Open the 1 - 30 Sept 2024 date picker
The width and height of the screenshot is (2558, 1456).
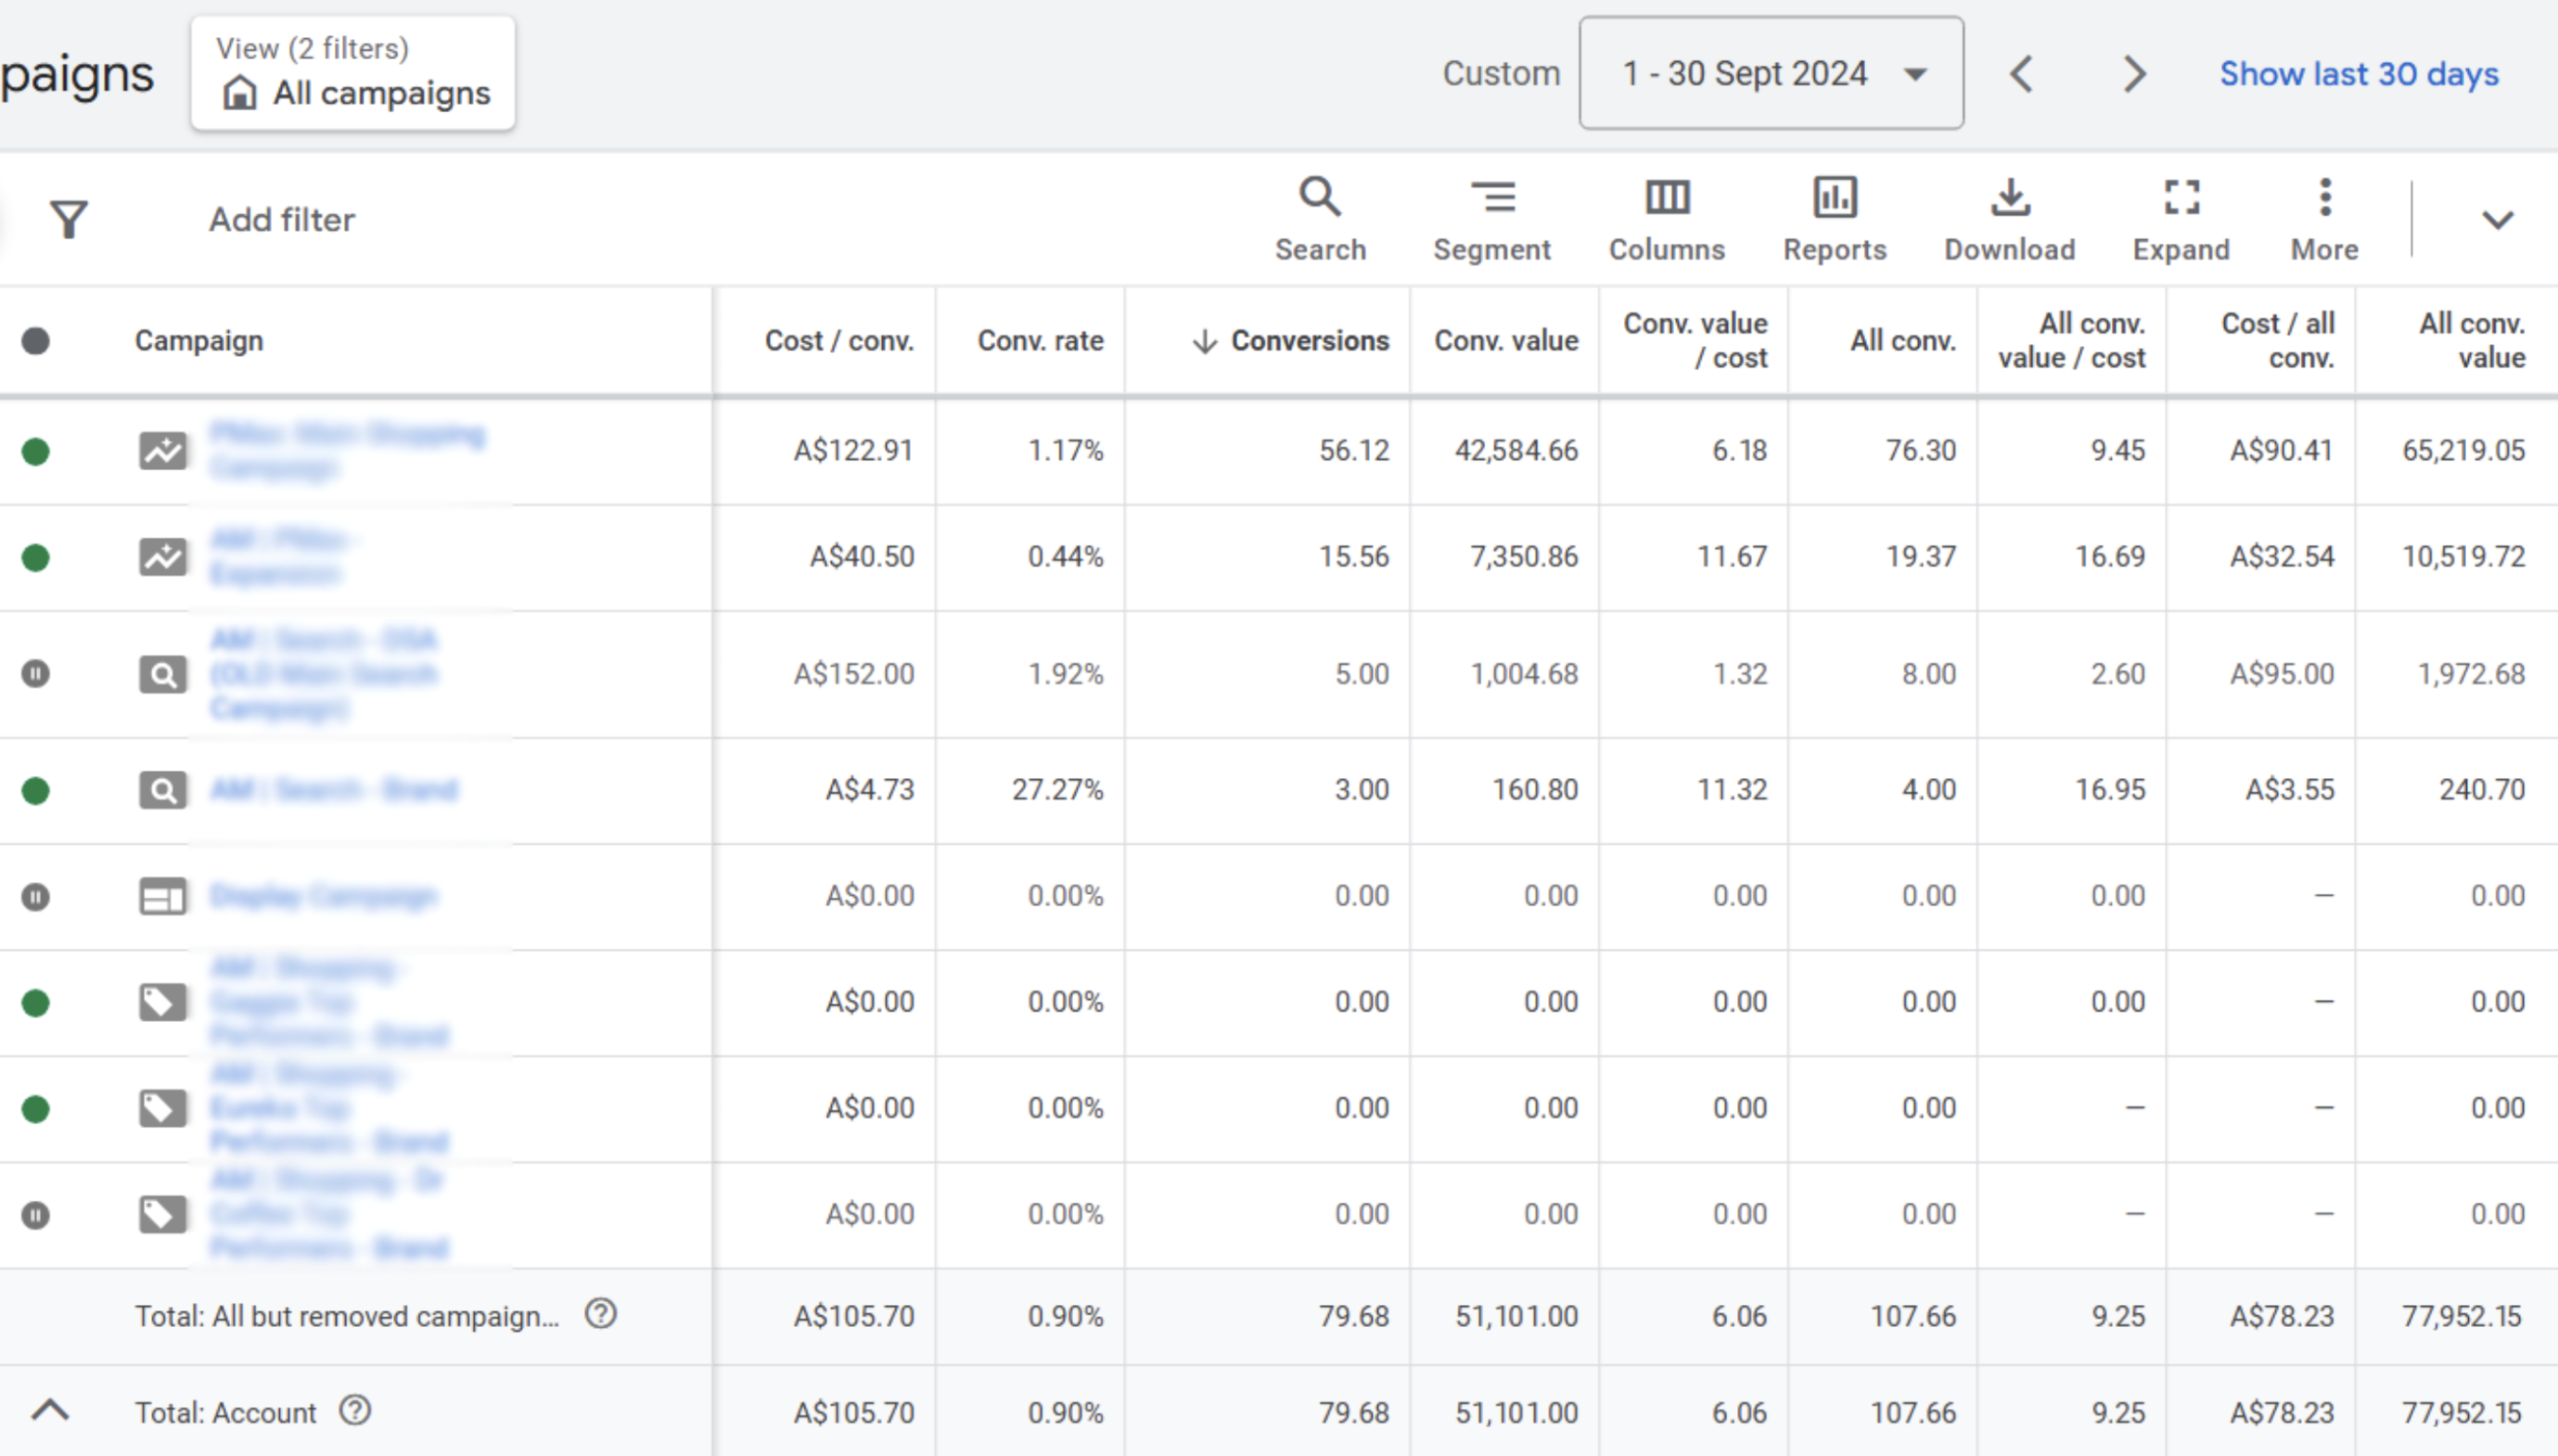coord(1771,73)
